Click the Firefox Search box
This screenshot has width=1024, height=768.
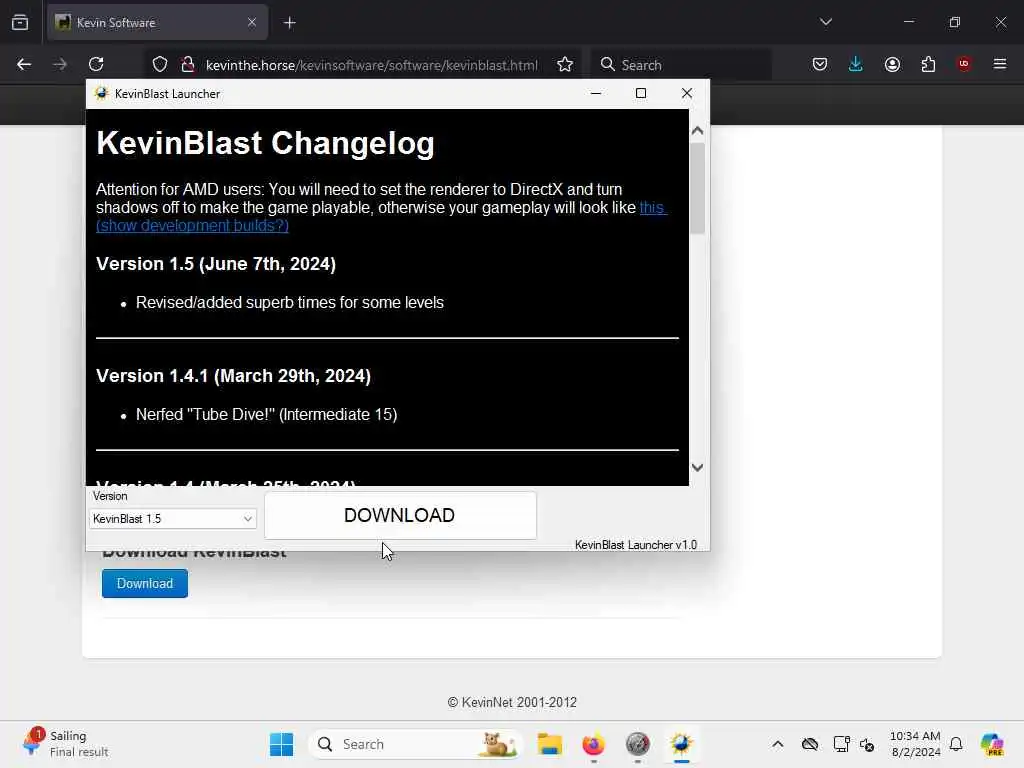click(x=681, y=65)
